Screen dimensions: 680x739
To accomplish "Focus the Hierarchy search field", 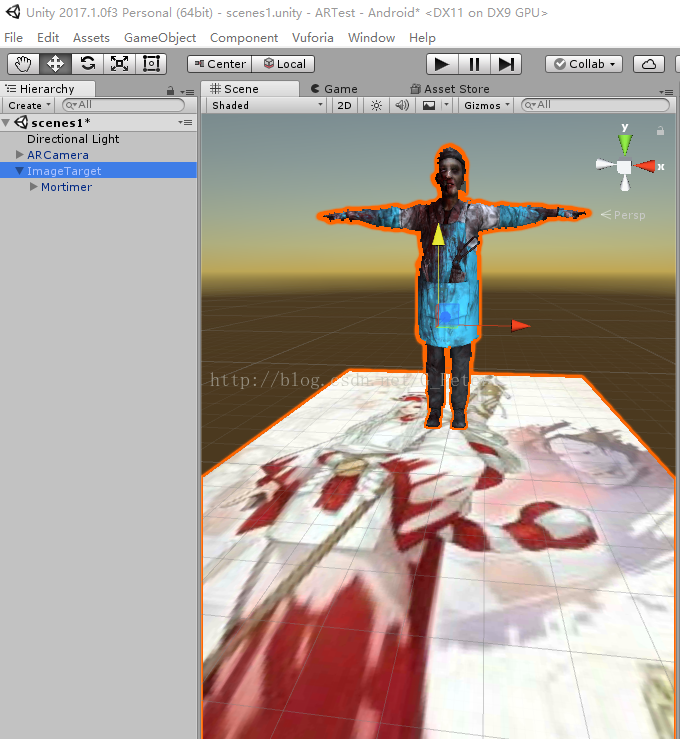I will coord(123,105).
